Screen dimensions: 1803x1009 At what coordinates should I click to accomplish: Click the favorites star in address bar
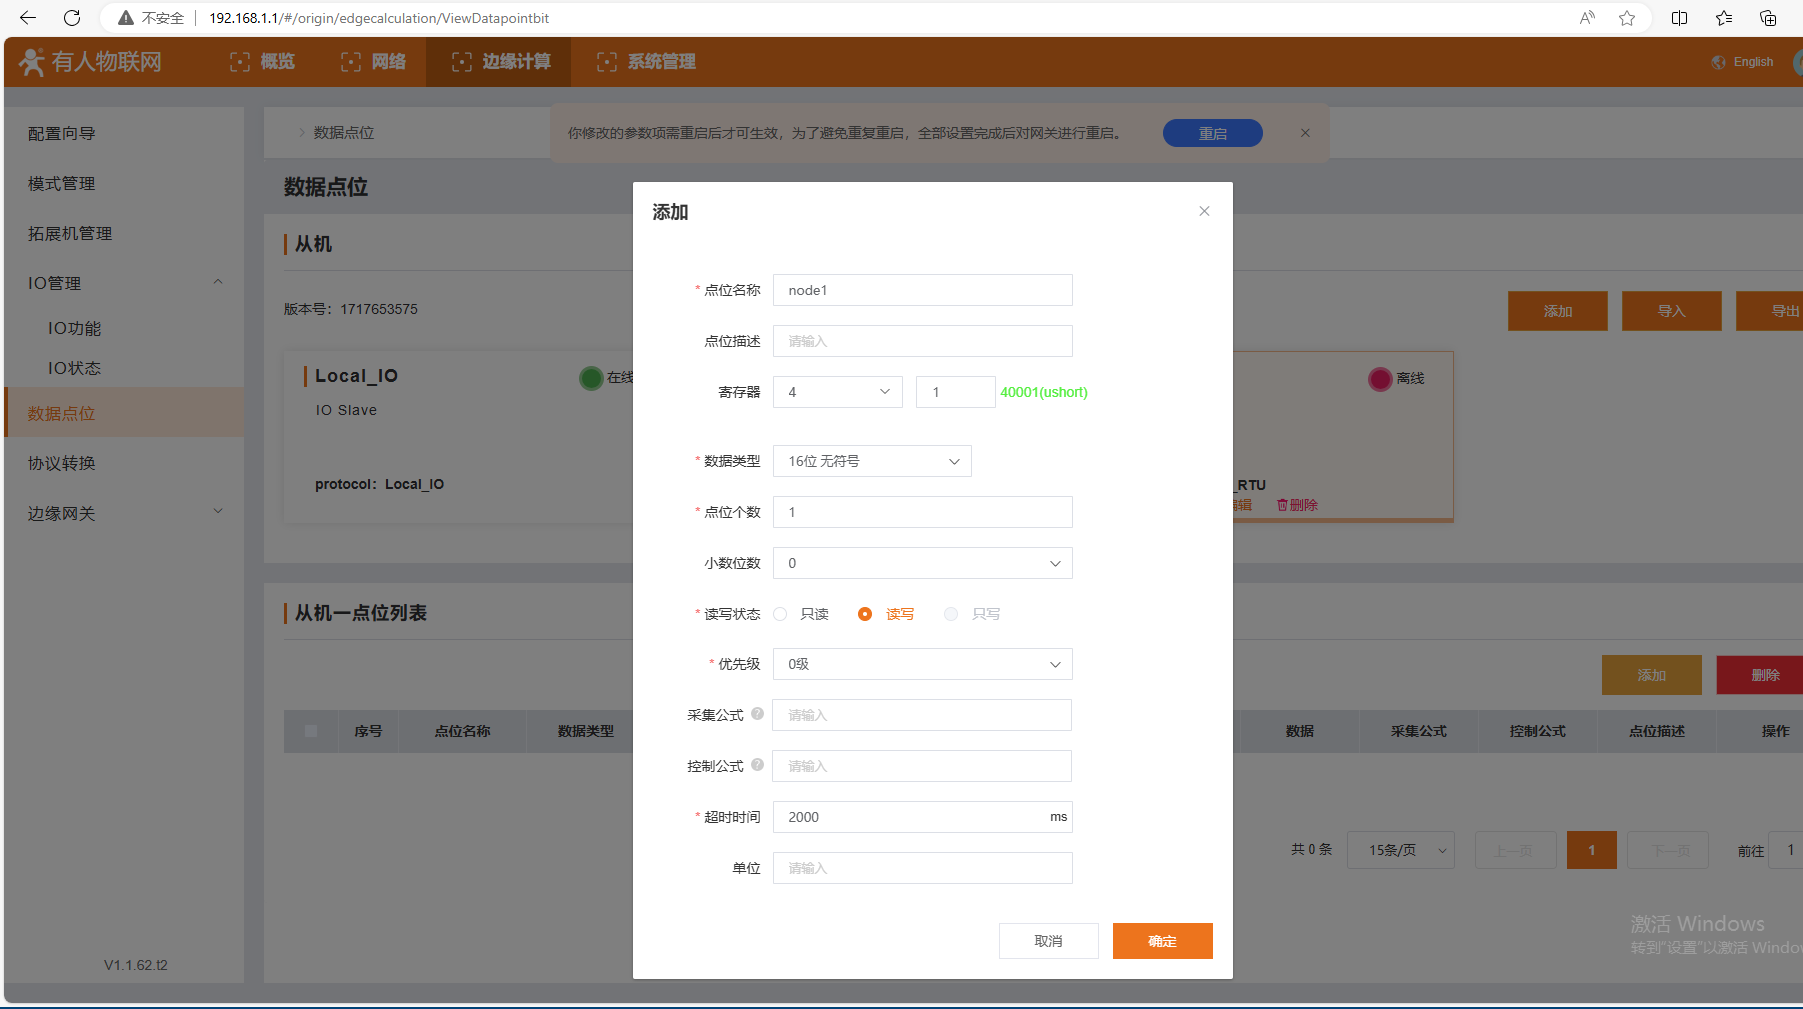pos(1627,18)
